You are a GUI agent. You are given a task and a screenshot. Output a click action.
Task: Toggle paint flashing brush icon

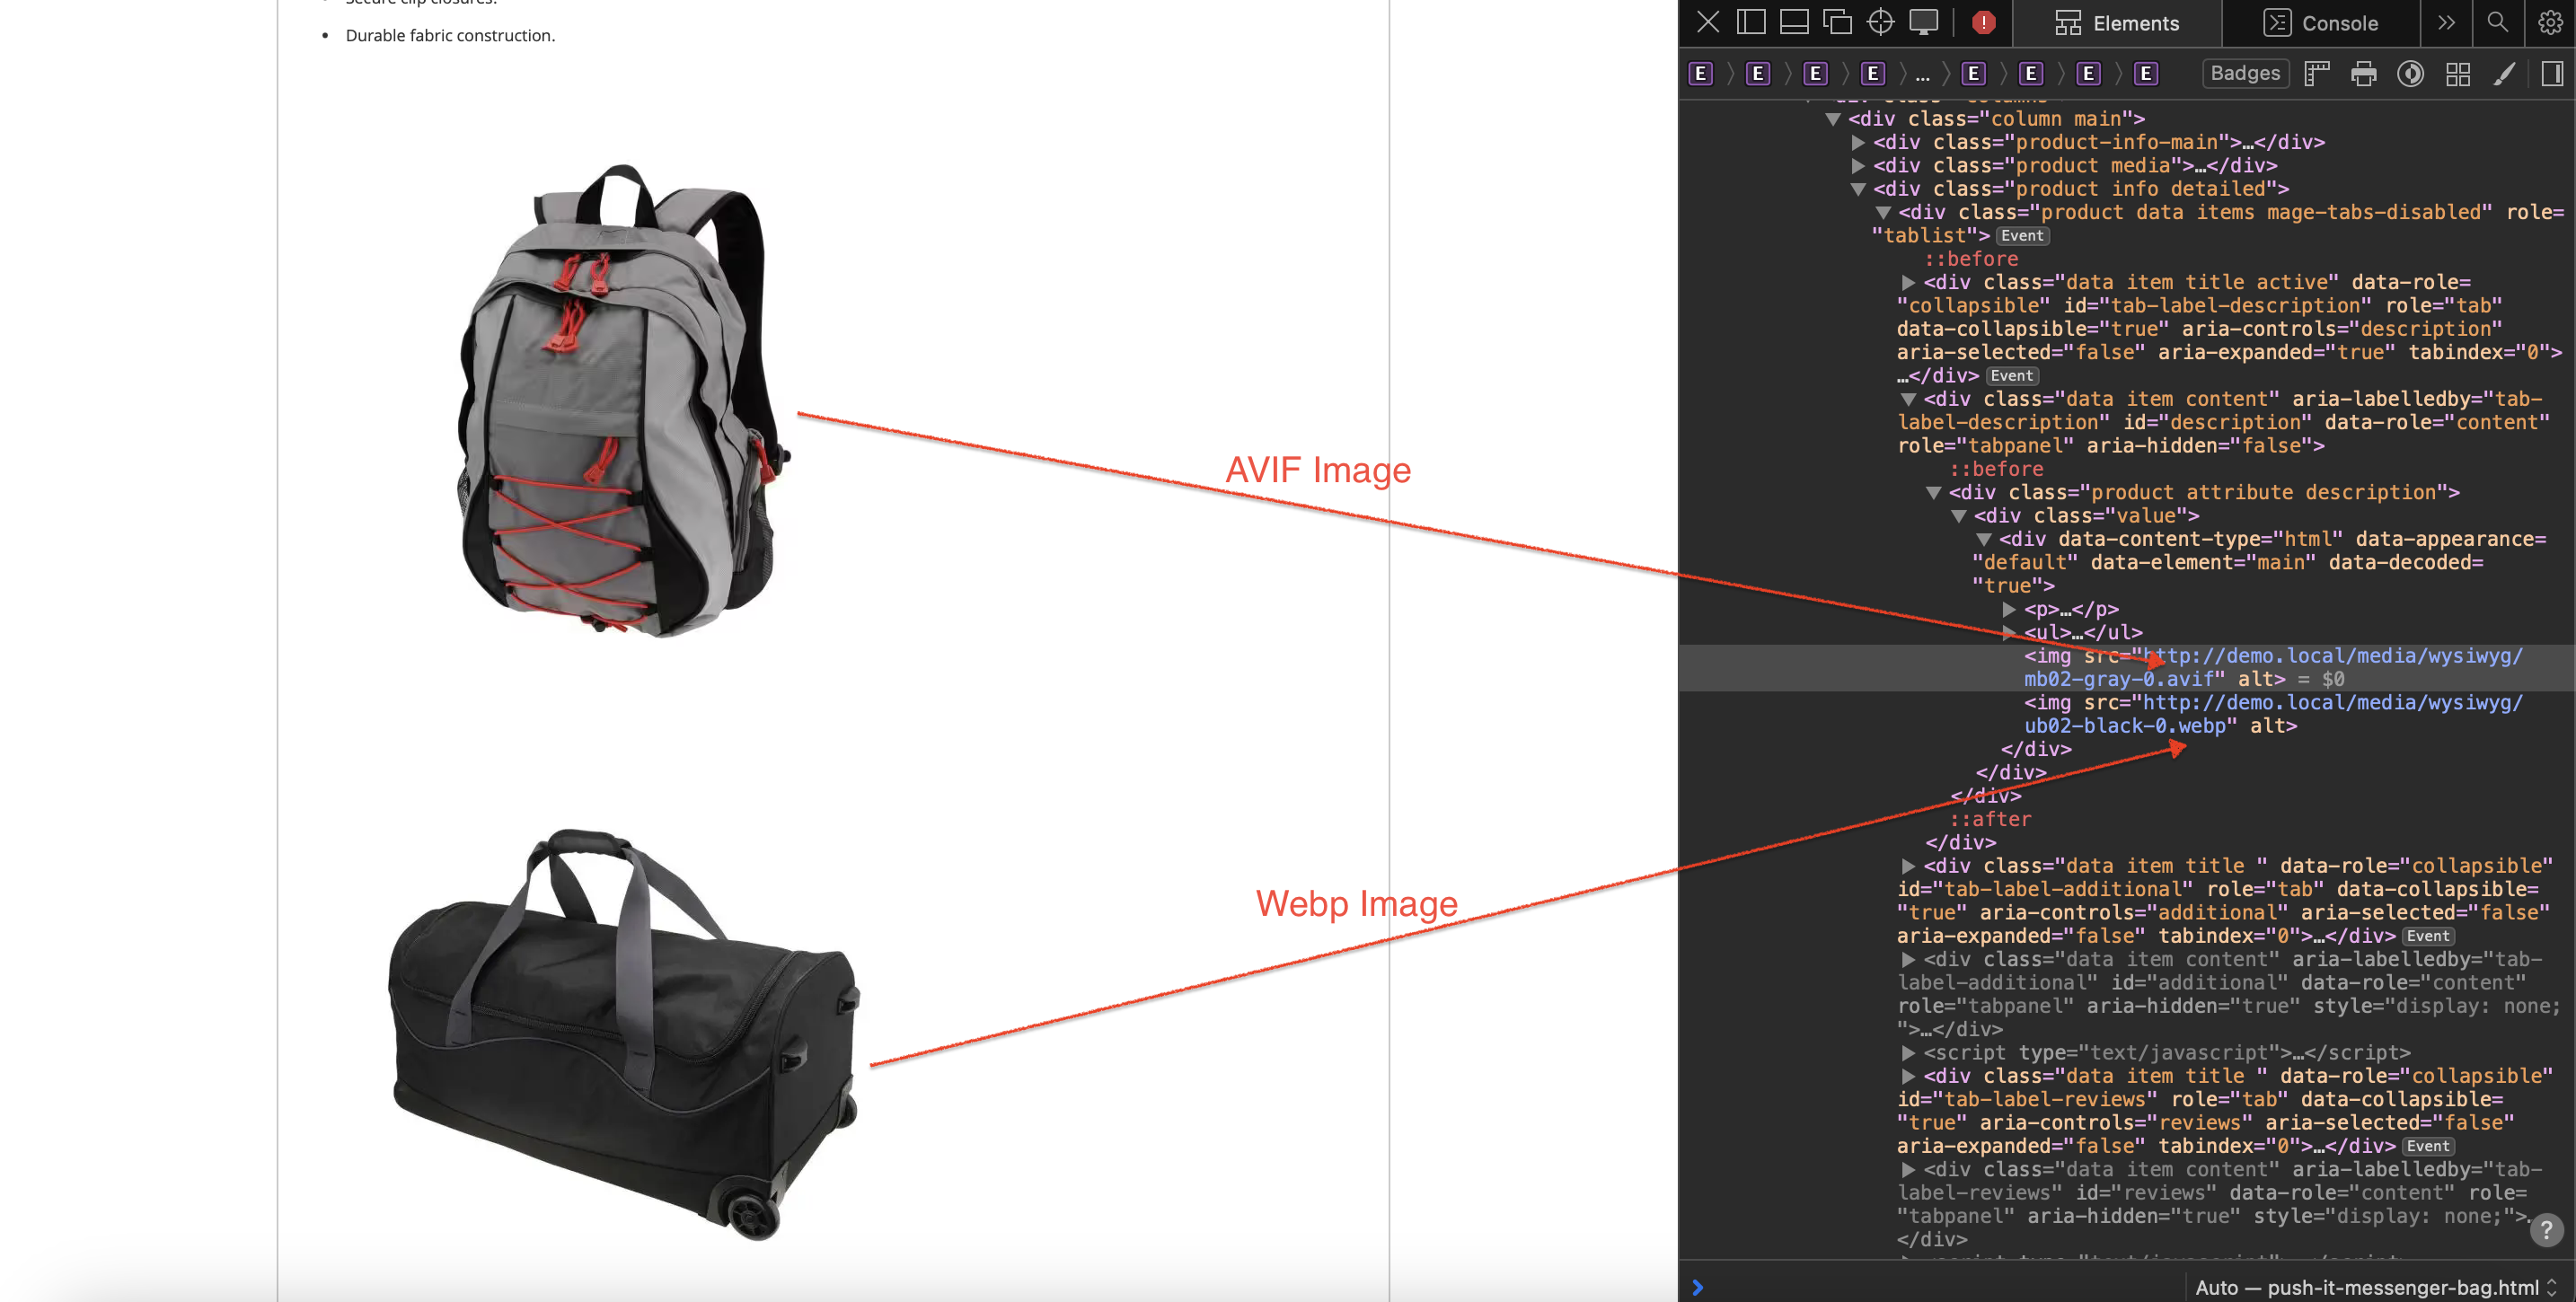[2504, 73]
